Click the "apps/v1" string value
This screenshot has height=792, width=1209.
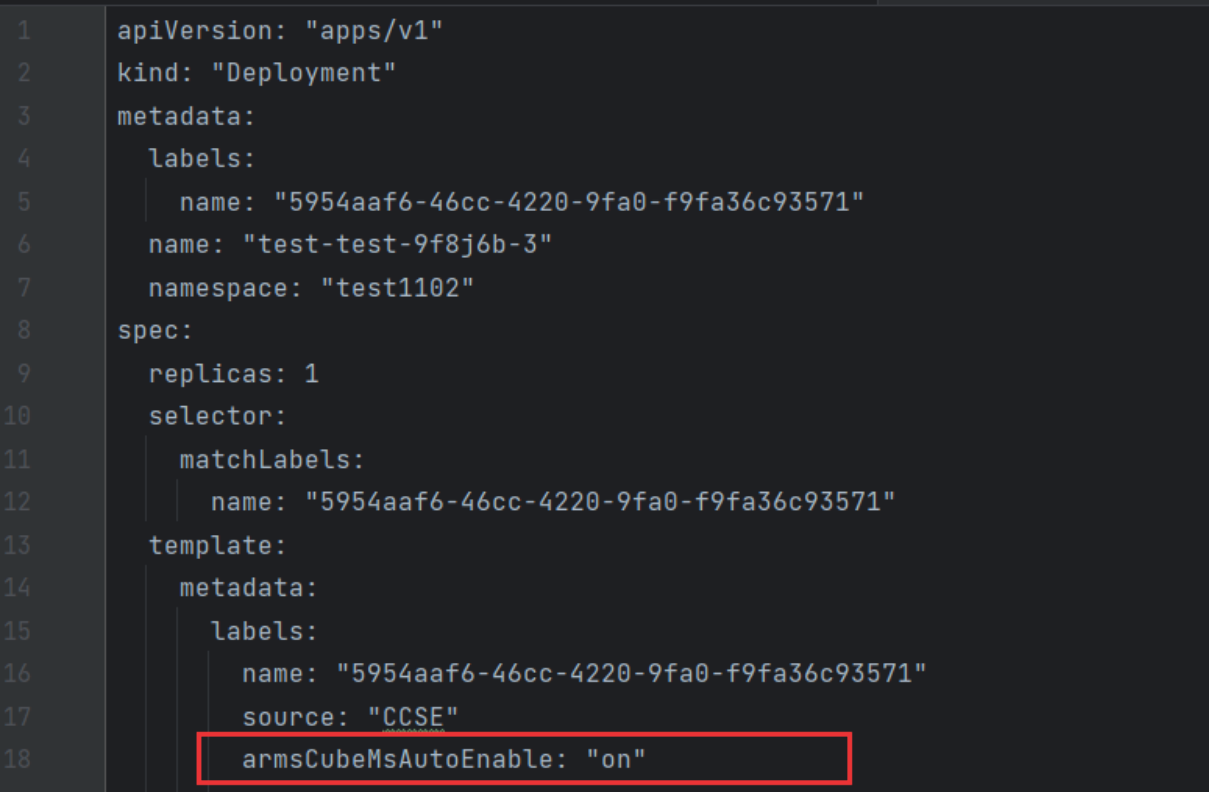pos(373,31)
